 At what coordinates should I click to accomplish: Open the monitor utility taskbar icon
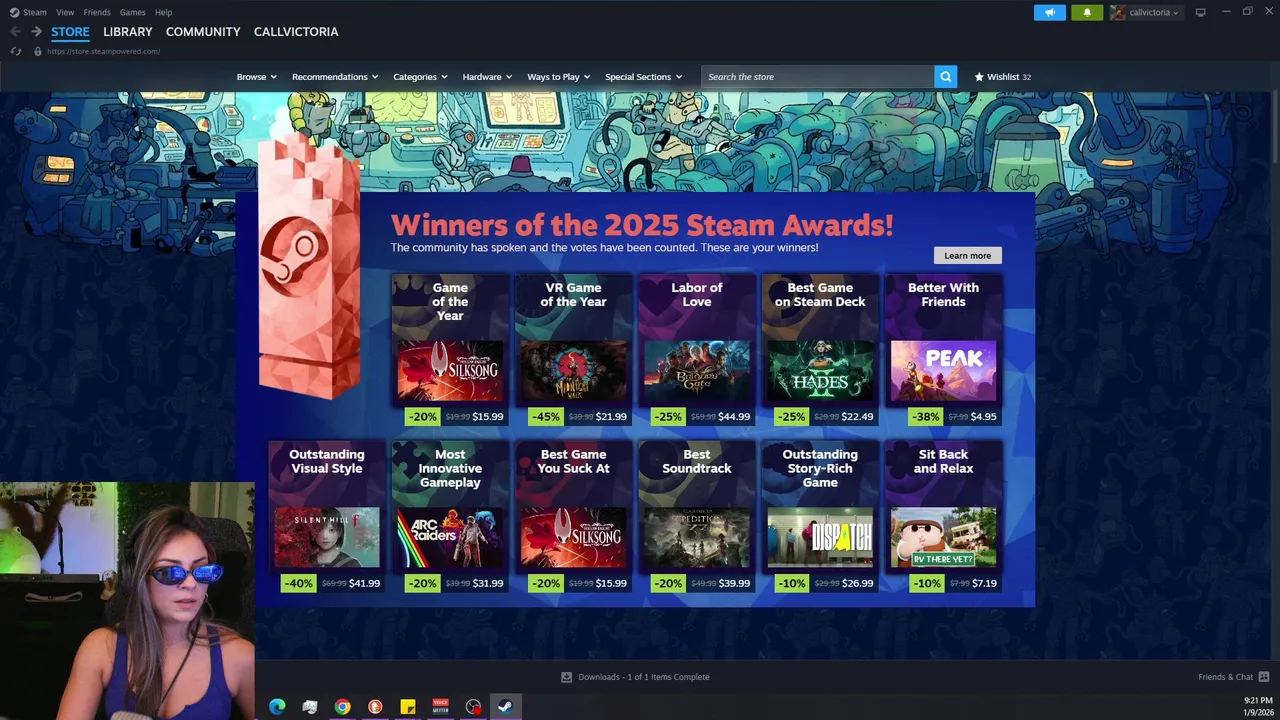pyautogui.click(x=310, y=707)
